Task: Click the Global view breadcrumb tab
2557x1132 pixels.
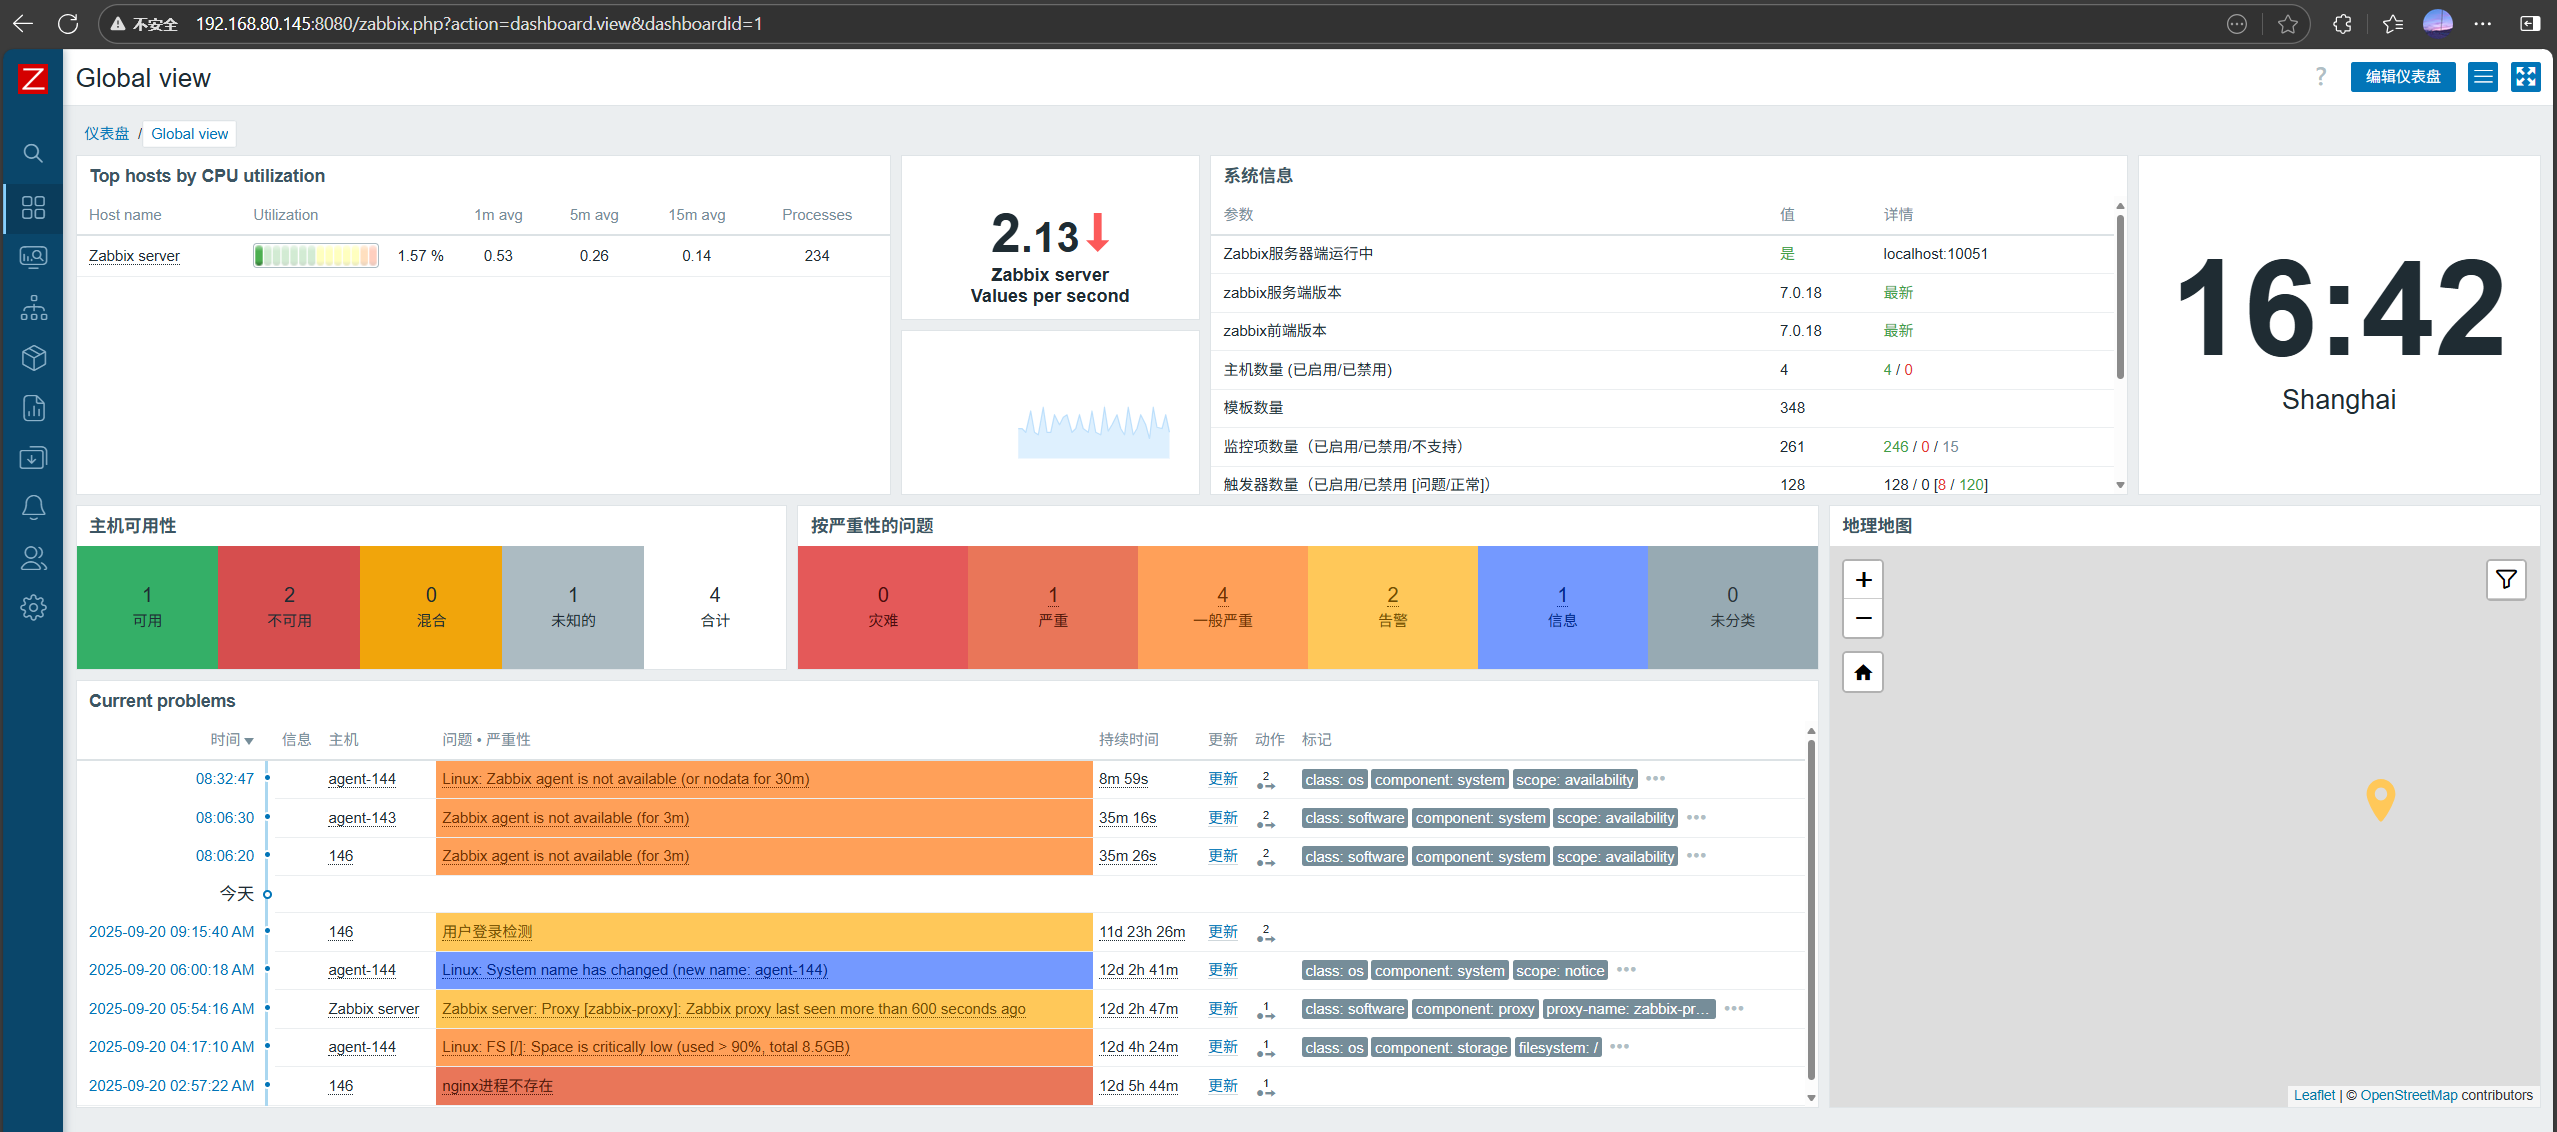Action: tap(190, 134)
